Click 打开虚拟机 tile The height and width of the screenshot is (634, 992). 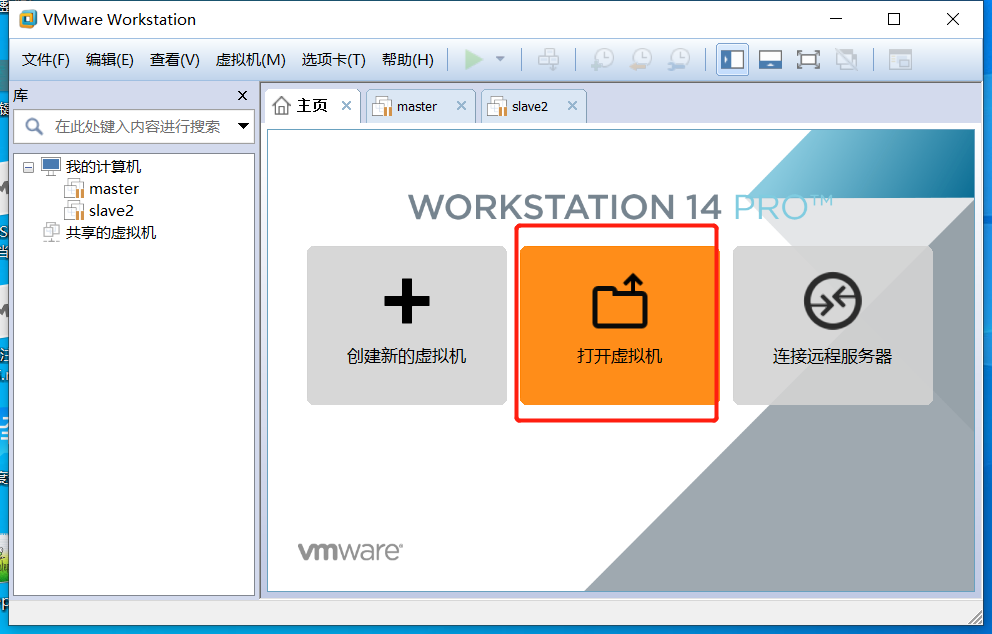point(619,325)
